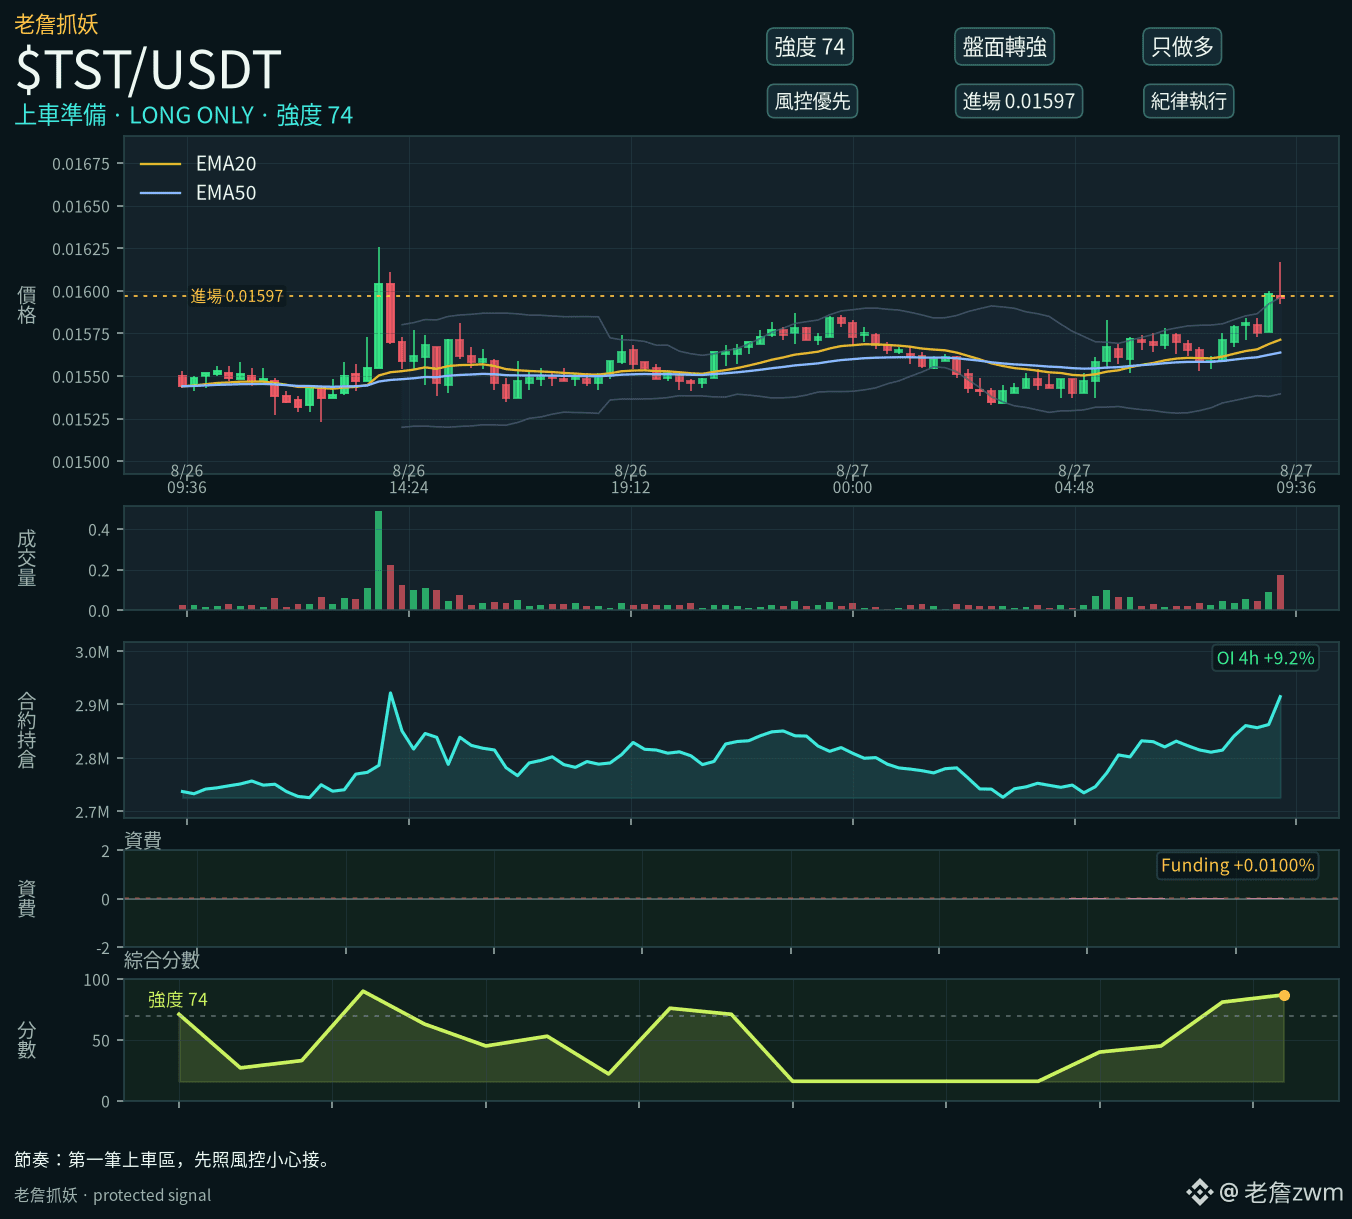
Task: Click the OI 4h +9.2% label
Action: point(1265,658)
